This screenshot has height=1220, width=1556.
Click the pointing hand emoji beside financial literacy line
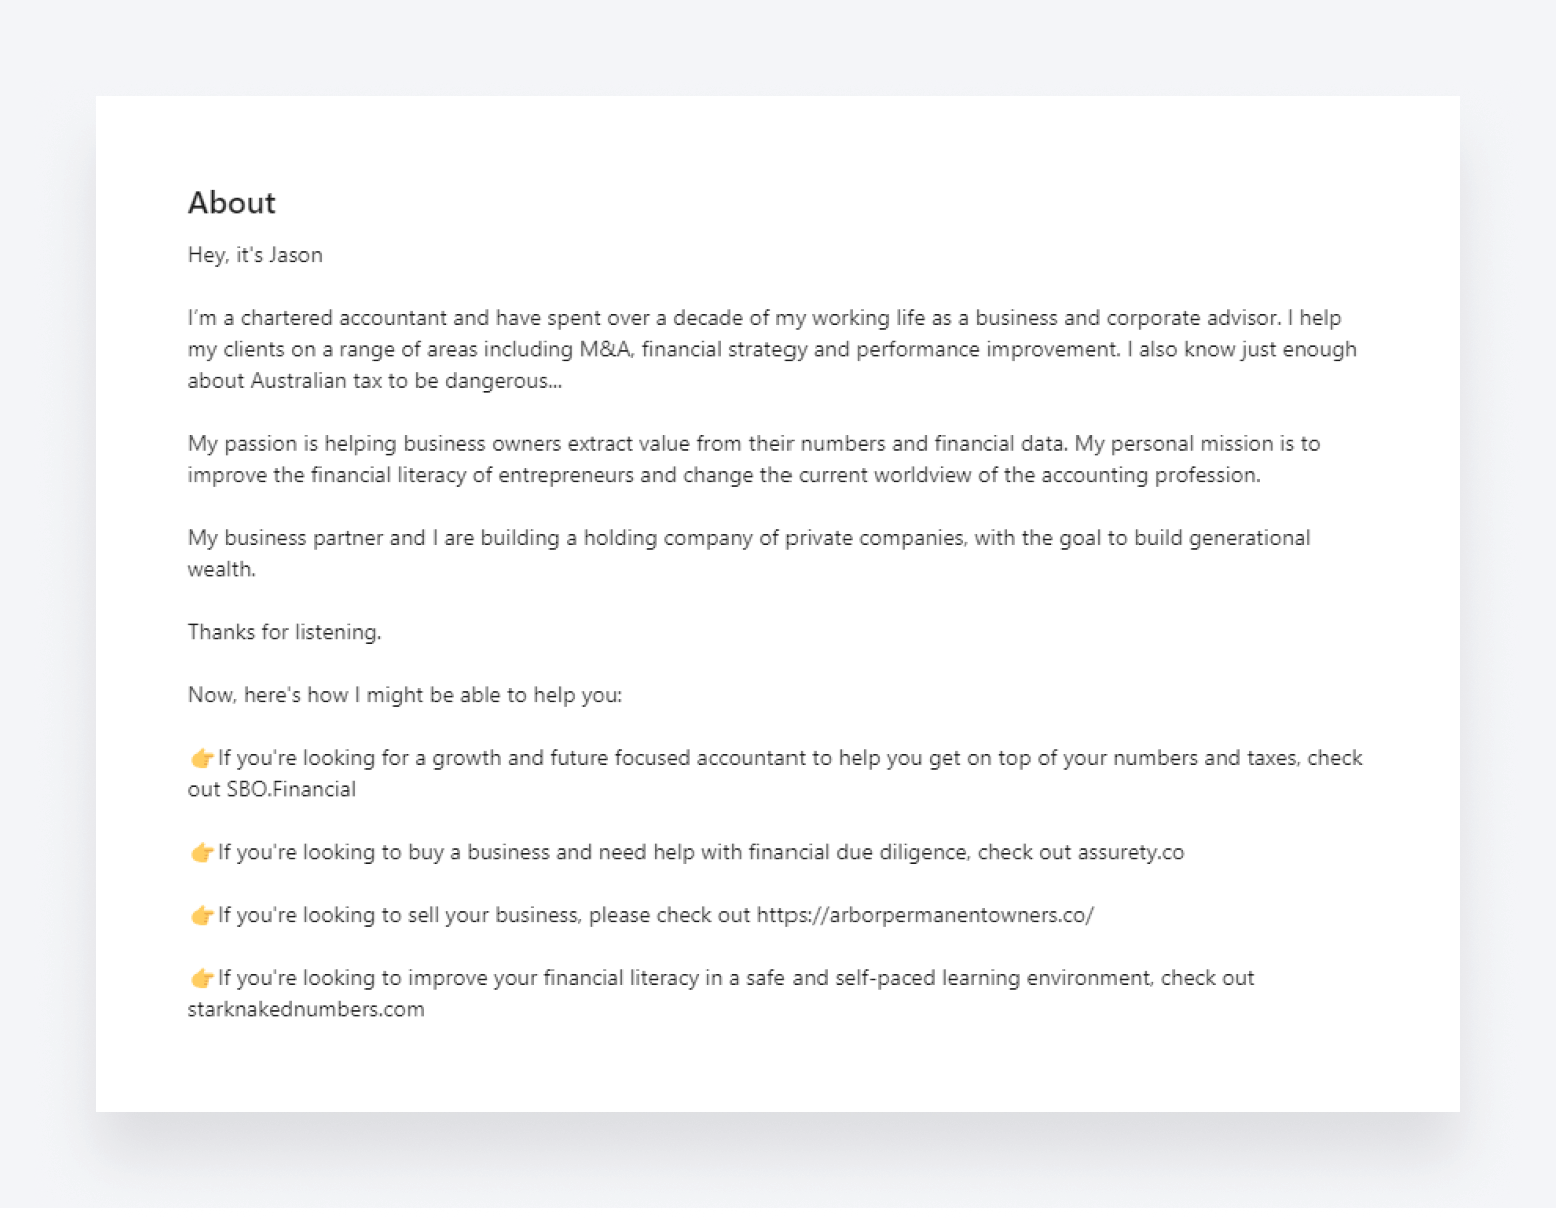tap(202, 979)
